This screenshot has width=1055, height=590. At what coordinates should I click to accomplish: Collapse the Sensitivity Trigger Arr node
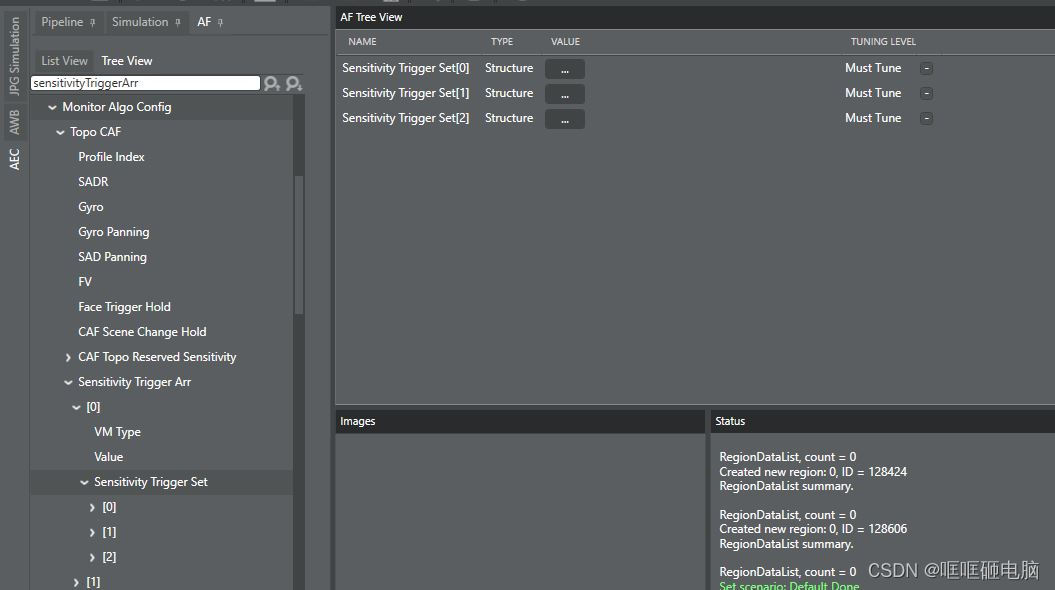click(x=68, y=382)
